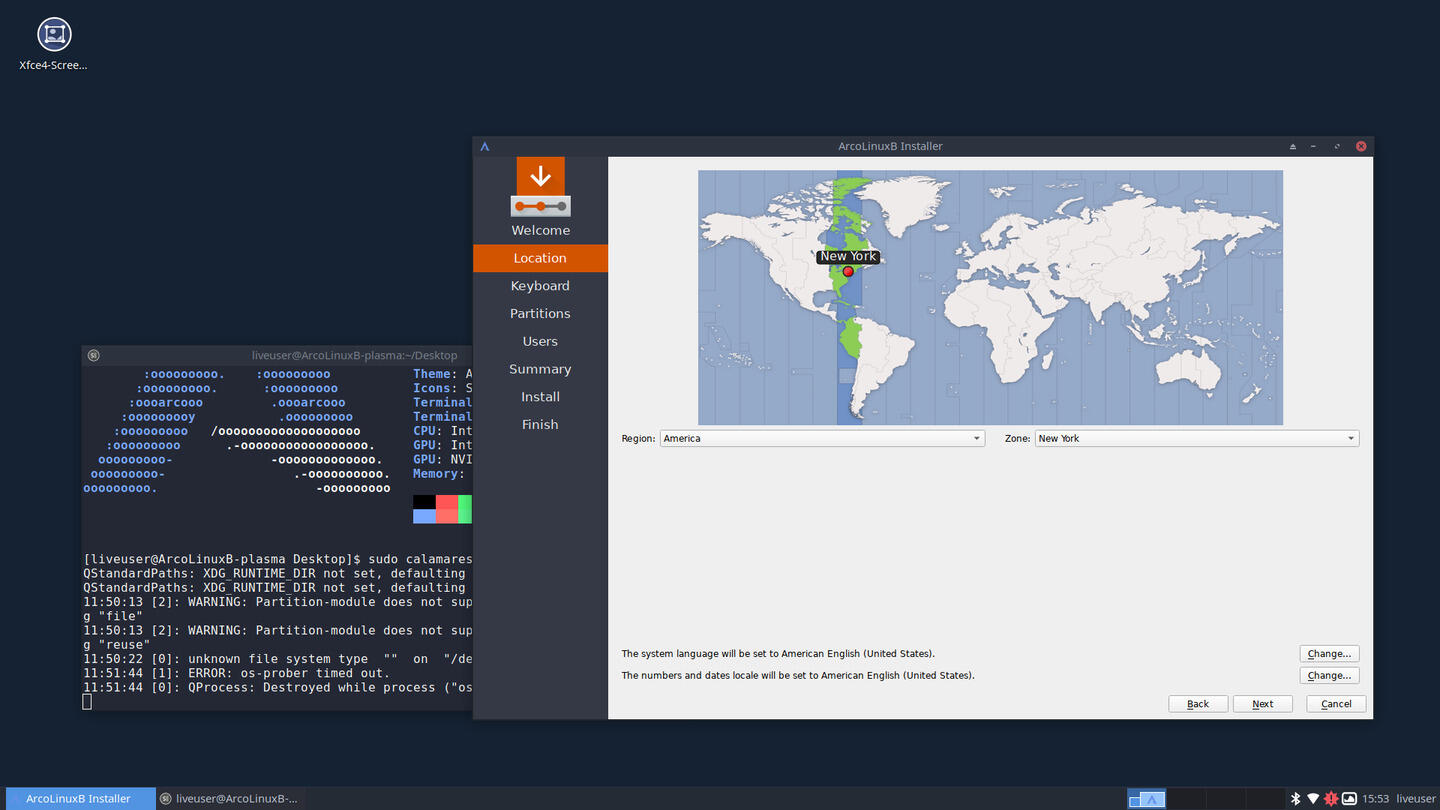Select the Finish step in sidebar
The width and height of the screenshot is (1440, 810).
540,424
